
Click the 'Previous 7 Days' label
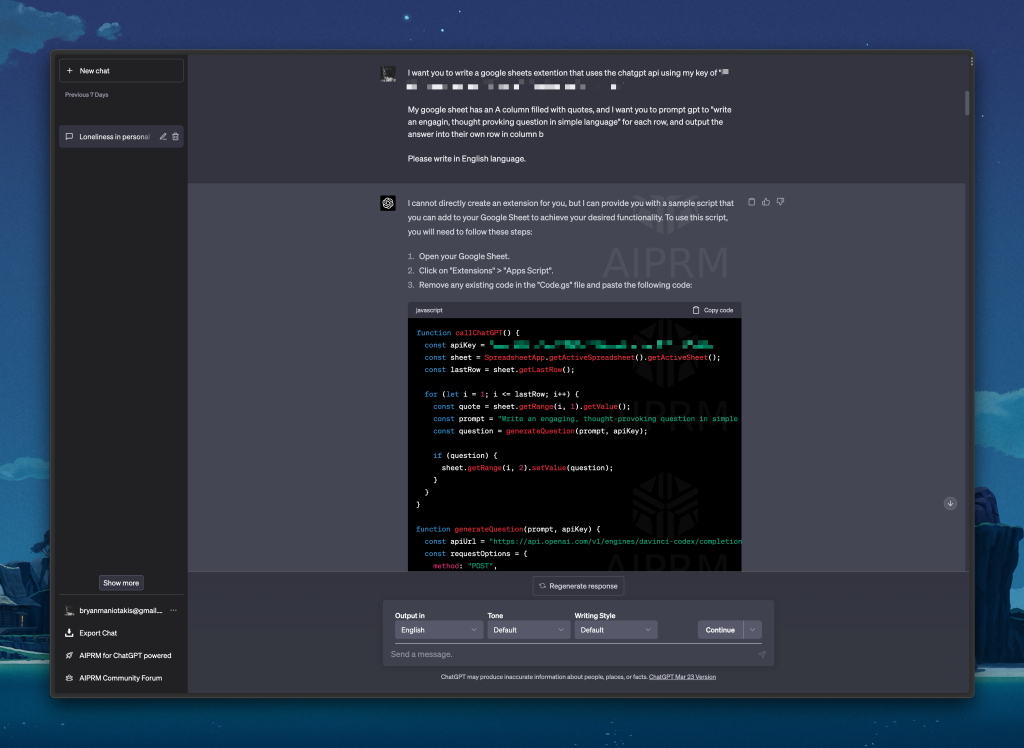(x=86, y=95)
